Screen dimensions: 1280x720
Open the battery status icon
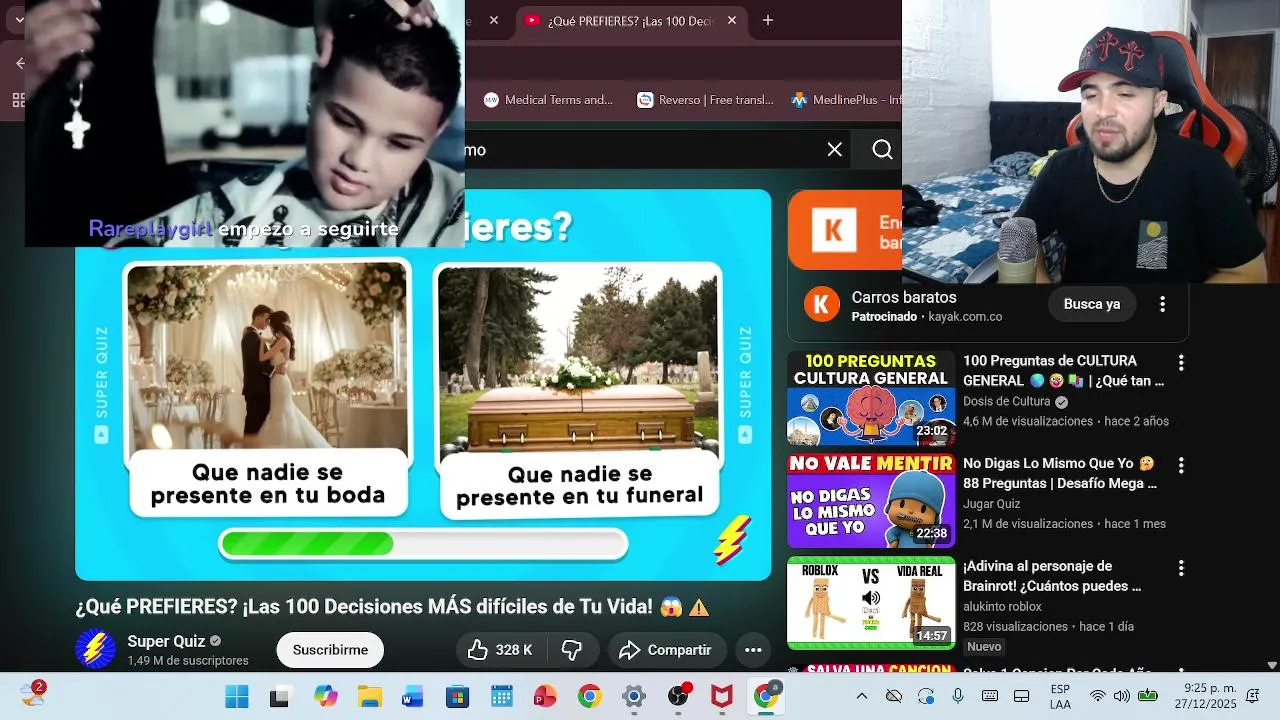click(1148, 696)
